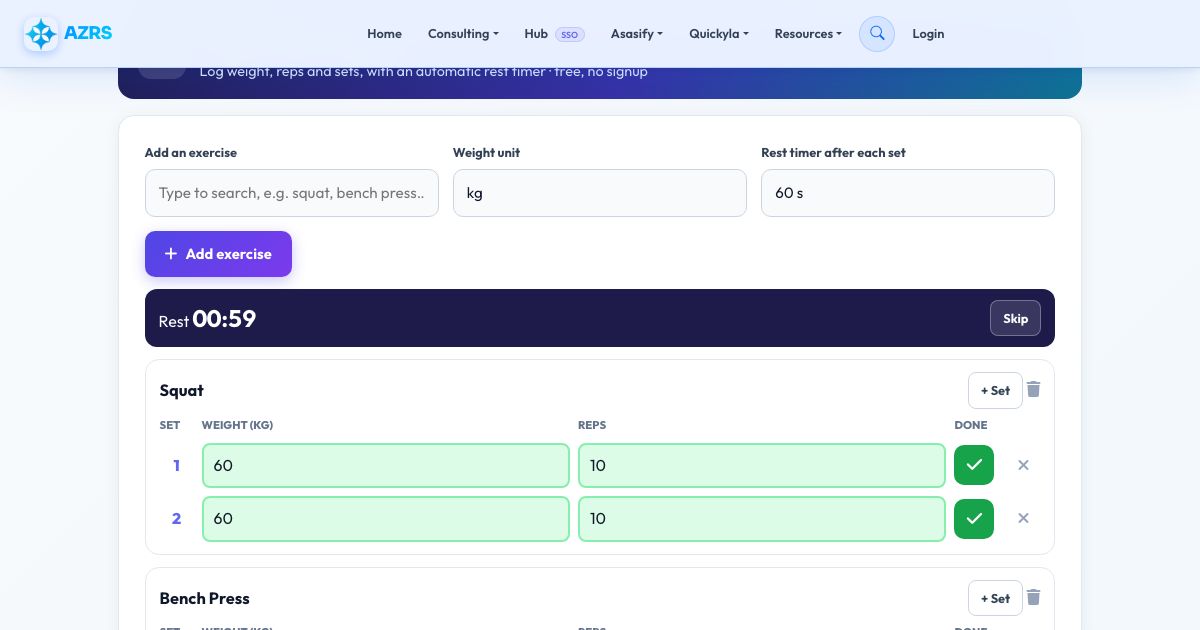
Task: Edit reps field for Squat set 2
Action: 762,518
